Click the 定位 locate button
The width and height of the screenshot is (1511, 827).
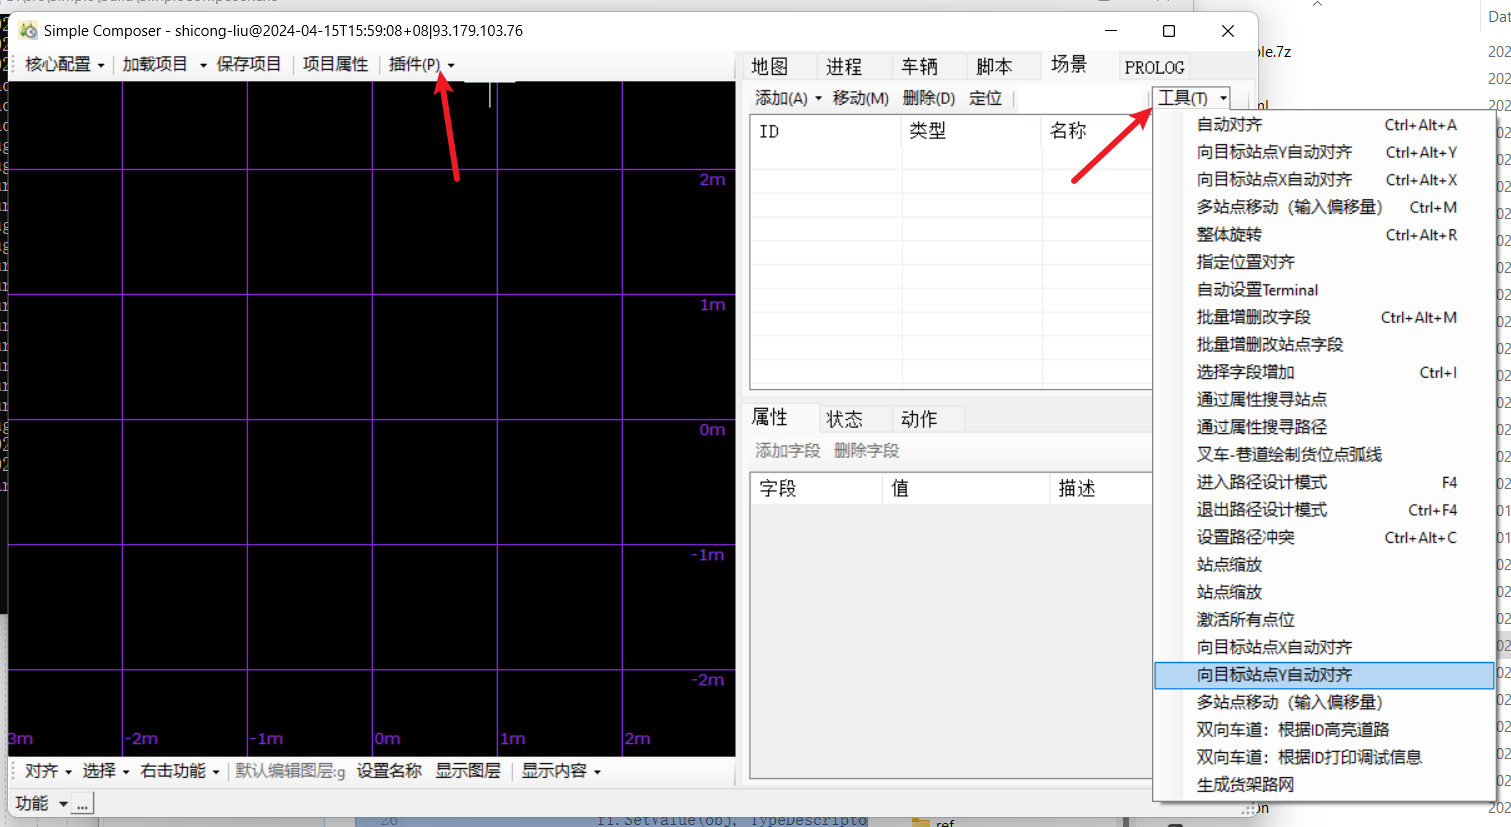[x=985, y=98]
